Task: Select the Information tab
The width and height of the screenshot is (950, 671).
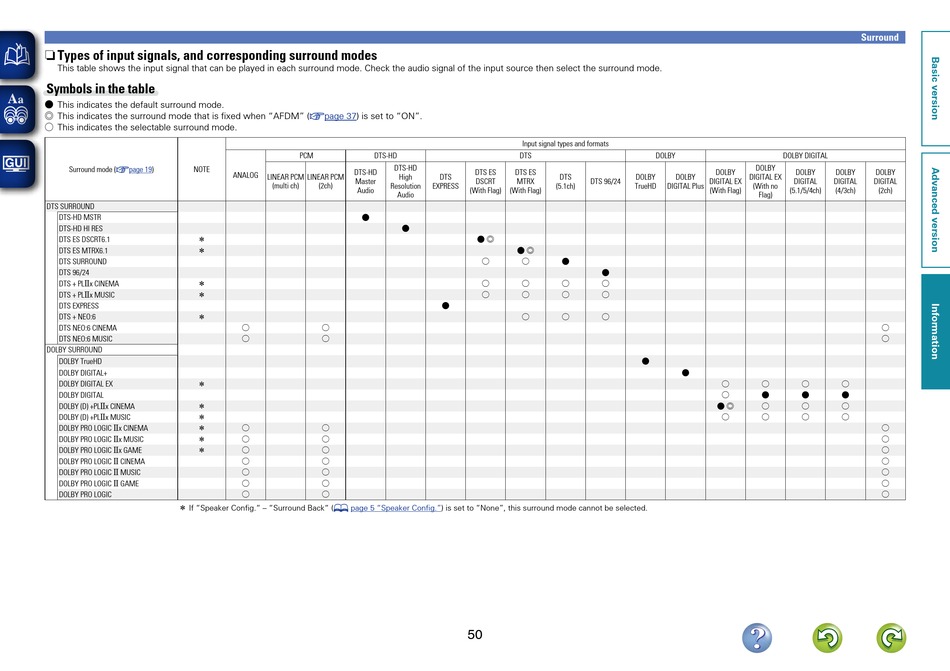Action: coord(935,331)
